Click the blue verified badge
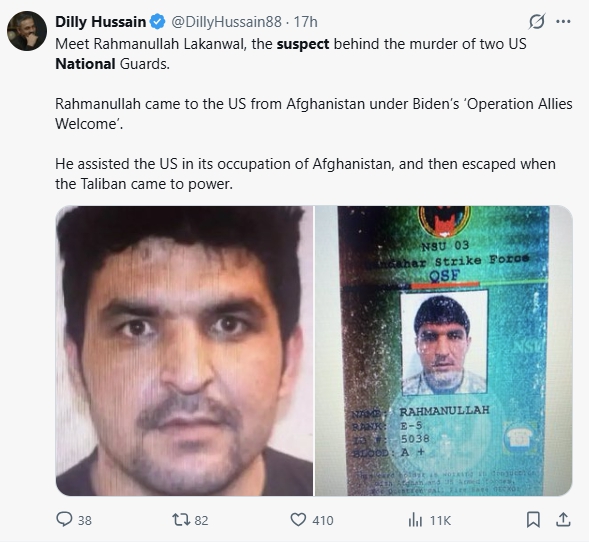 coord(157,22)
